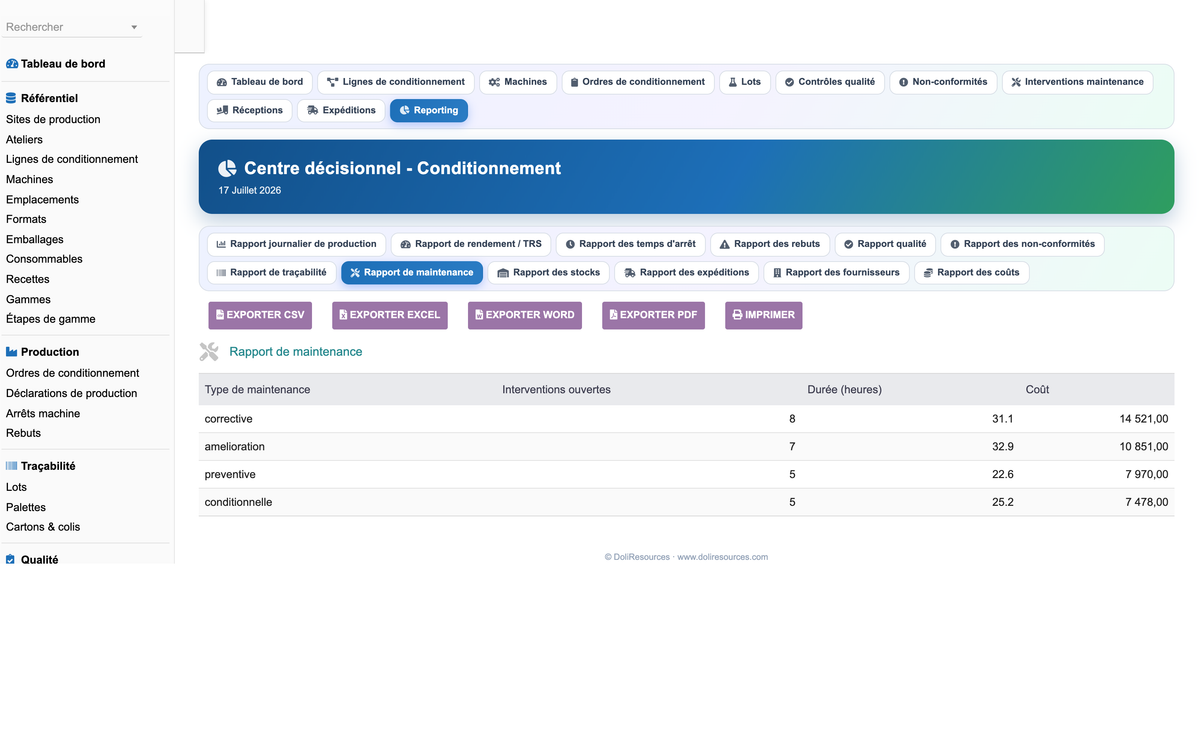Open Ateliers in the sidebar
This screenshot has height=743, width=1200.
pyautogui.click(x=24, y=139)
